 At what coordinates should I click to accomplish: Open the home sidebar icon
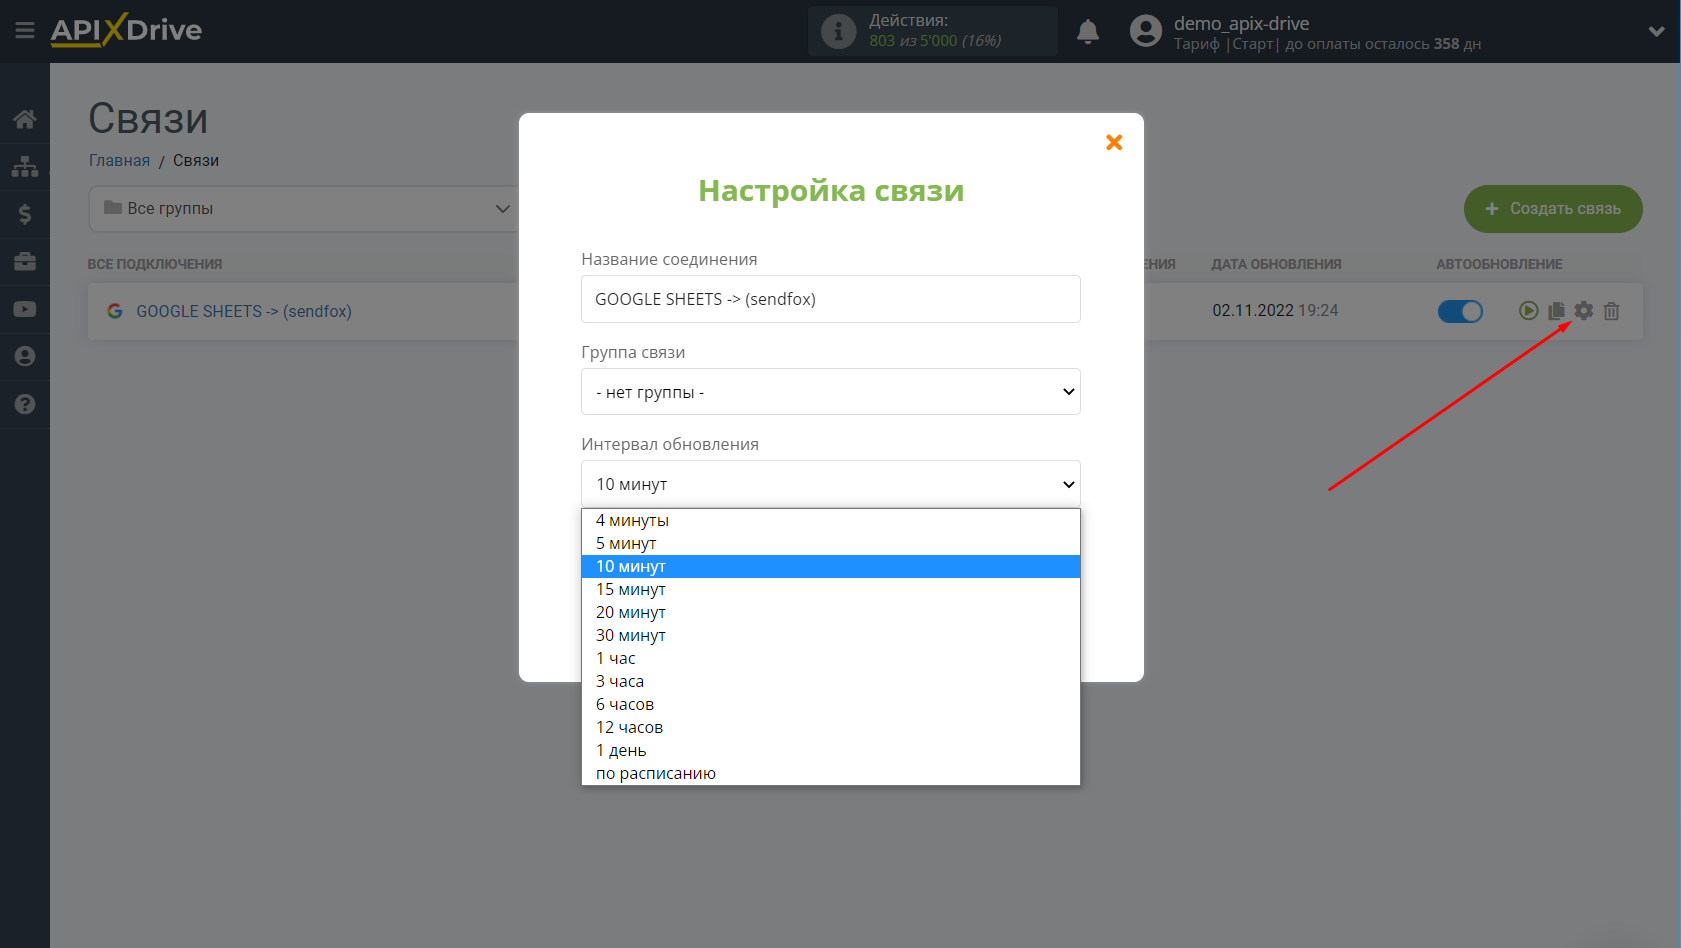pos(25,120)
